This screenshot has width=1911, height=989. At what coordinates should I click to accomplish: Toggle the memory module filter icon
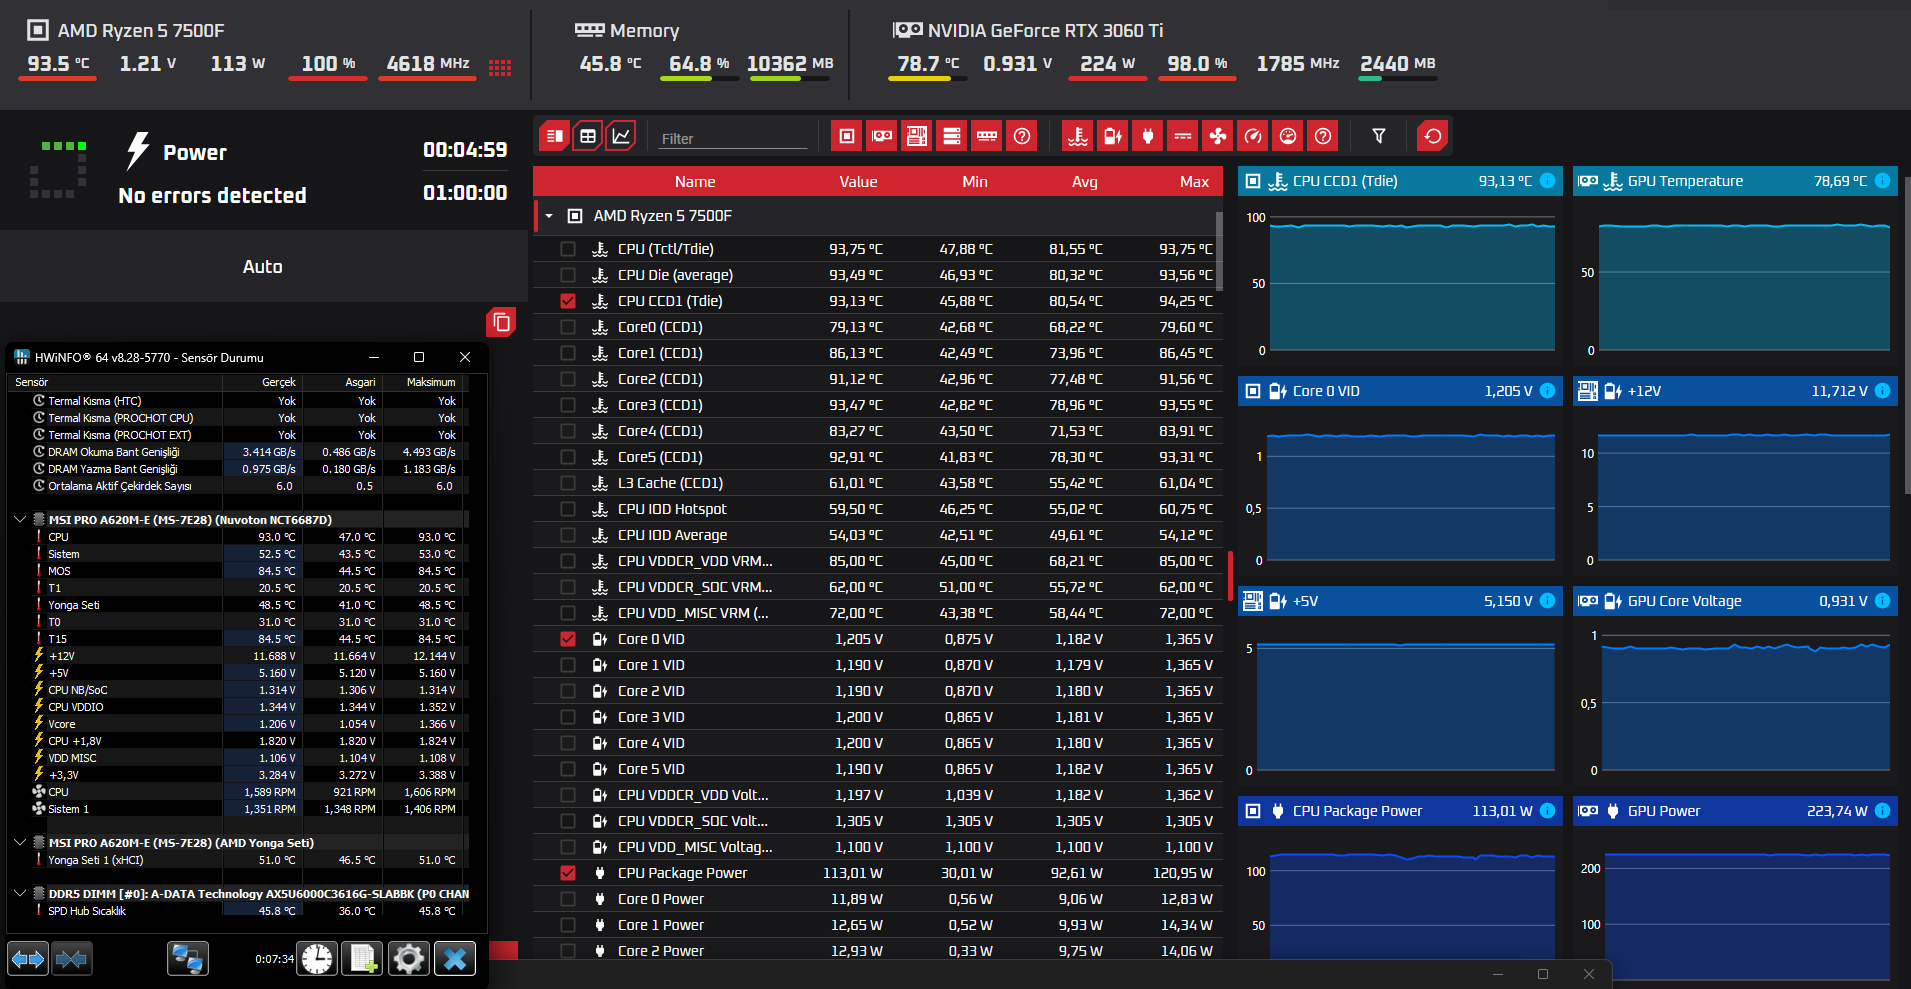click(x=987, y=136)
